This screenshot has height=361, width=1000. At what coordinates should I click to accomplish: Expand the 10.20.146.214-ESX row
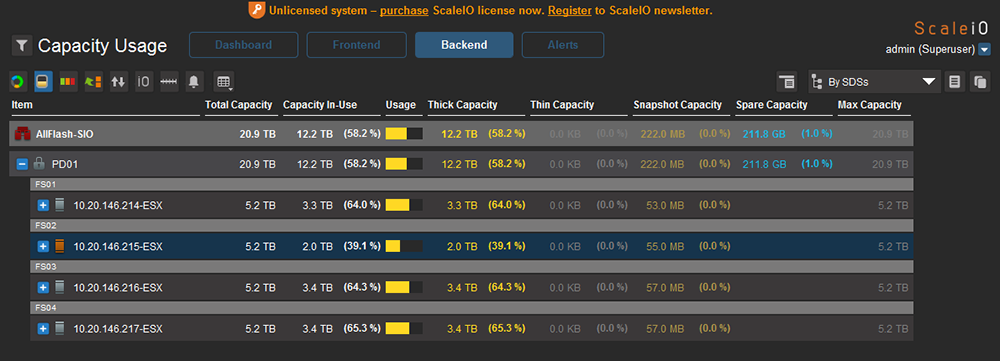(x=43, y=205)
